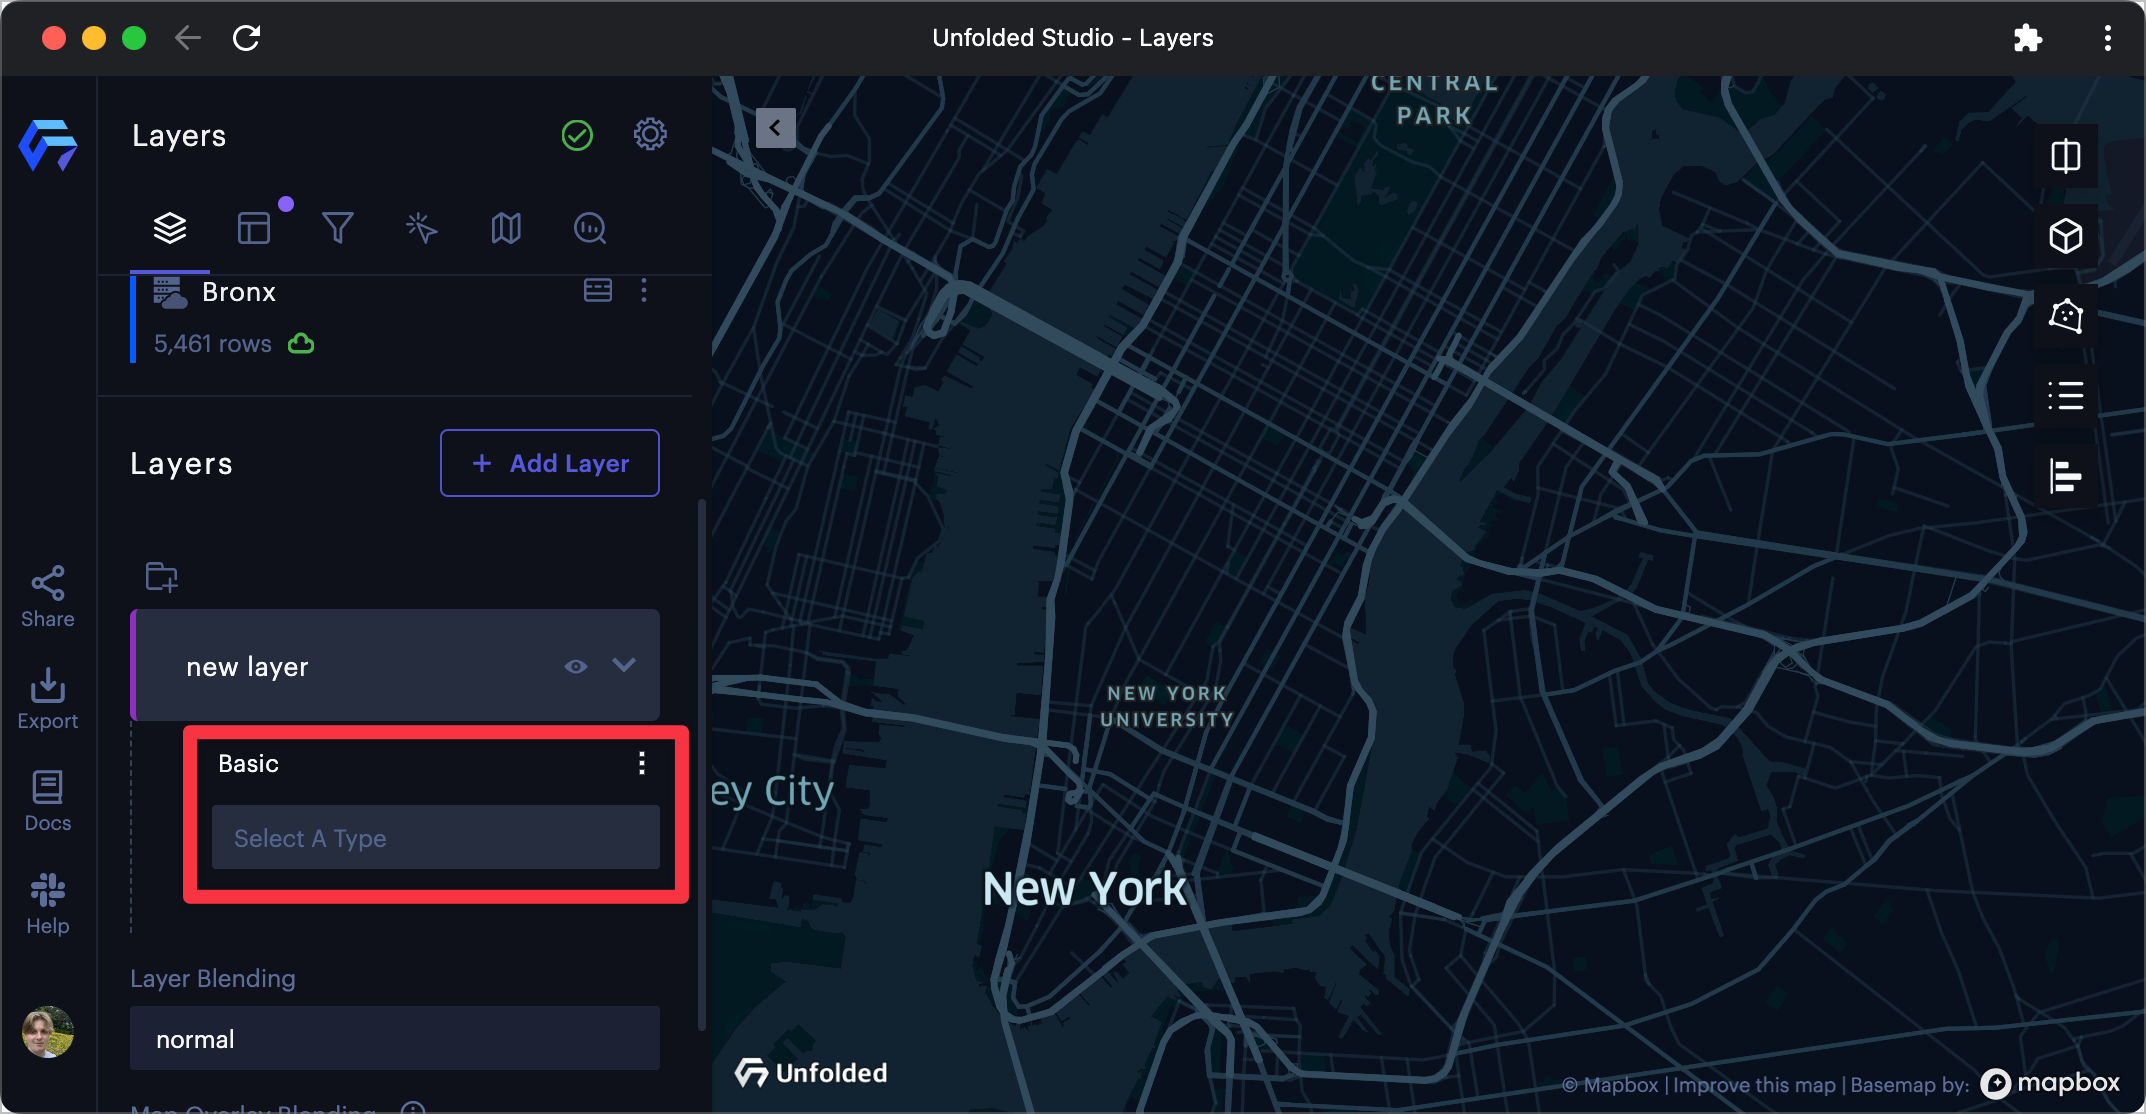Show the map legend list

[2065, 396]
